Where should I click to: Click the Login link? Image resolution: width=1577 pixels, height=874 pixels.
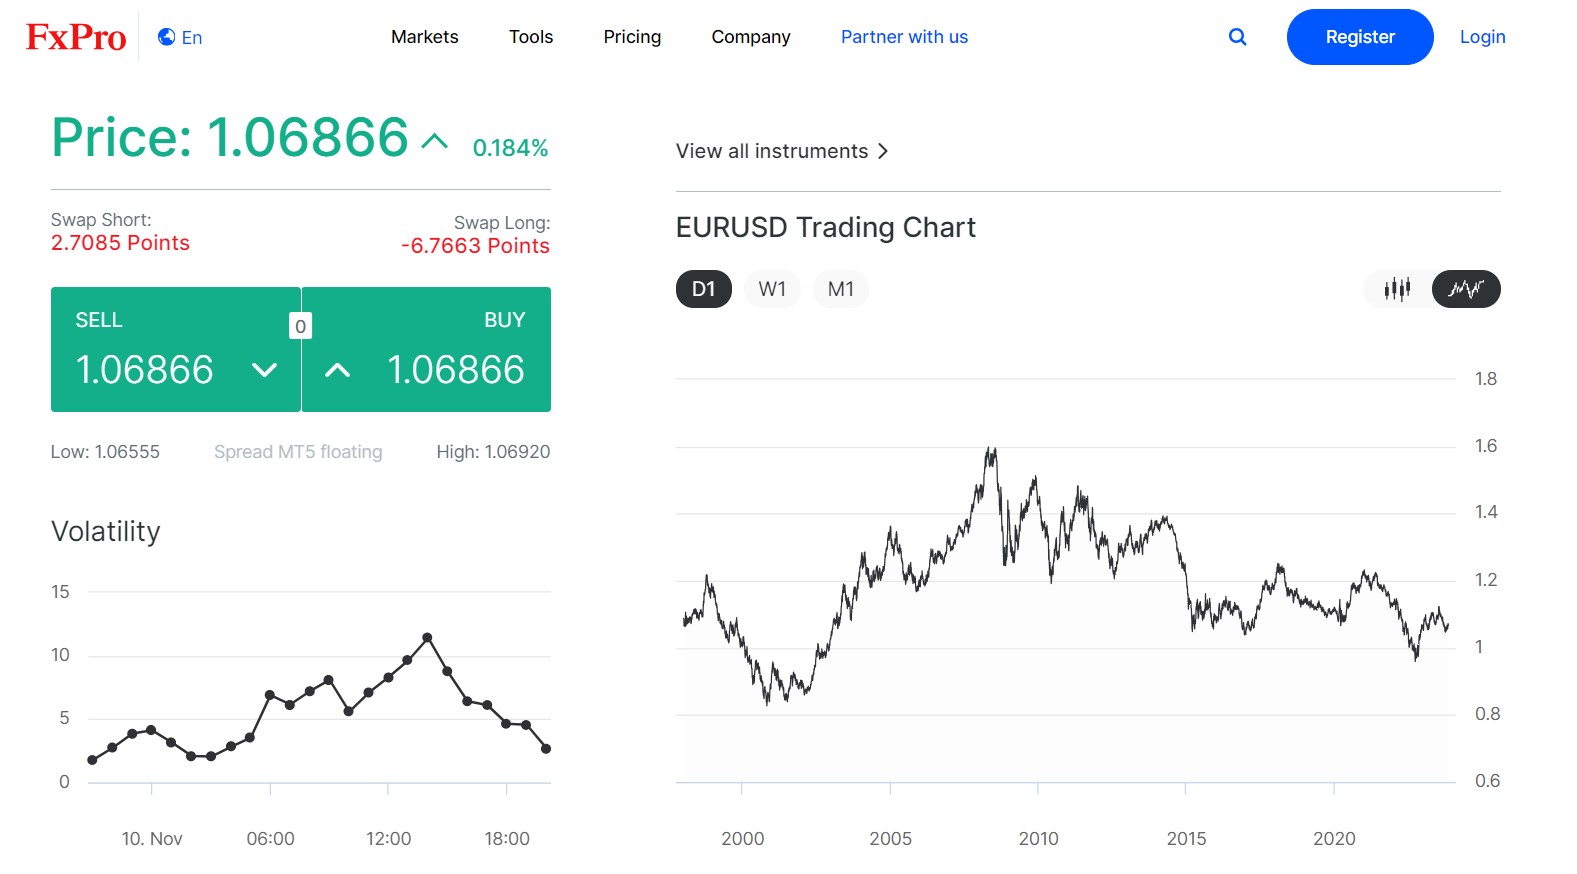point(1482,37)
